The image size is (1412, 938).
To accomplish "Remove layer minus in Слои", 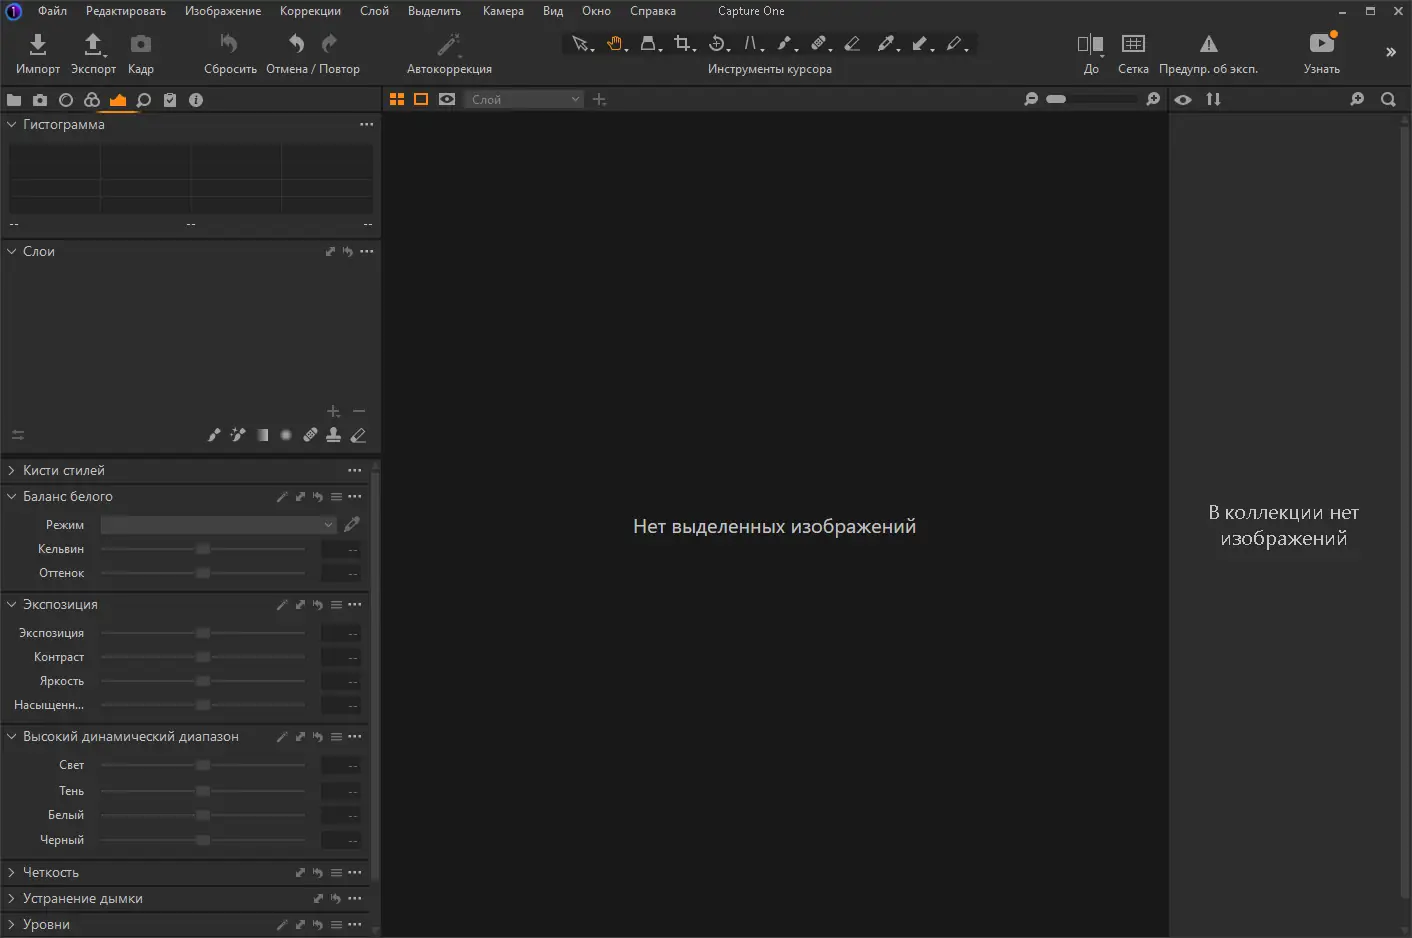I will coord(359,411).
